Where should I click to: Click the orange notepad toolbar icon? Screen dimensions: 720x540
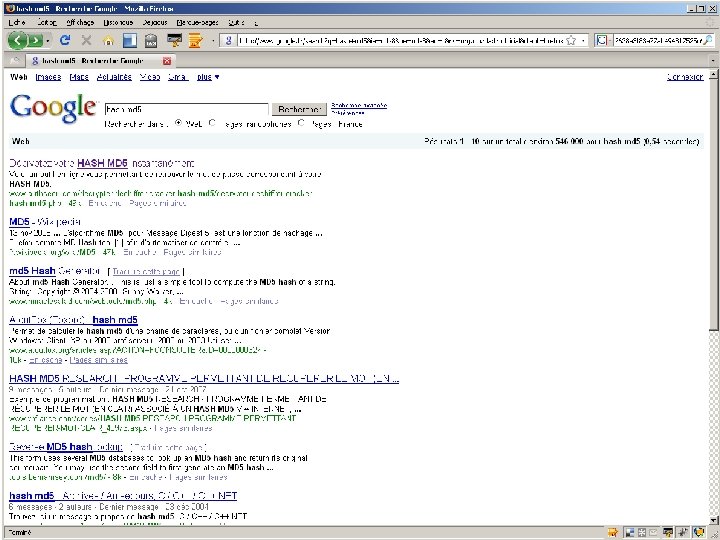(196, 40)
